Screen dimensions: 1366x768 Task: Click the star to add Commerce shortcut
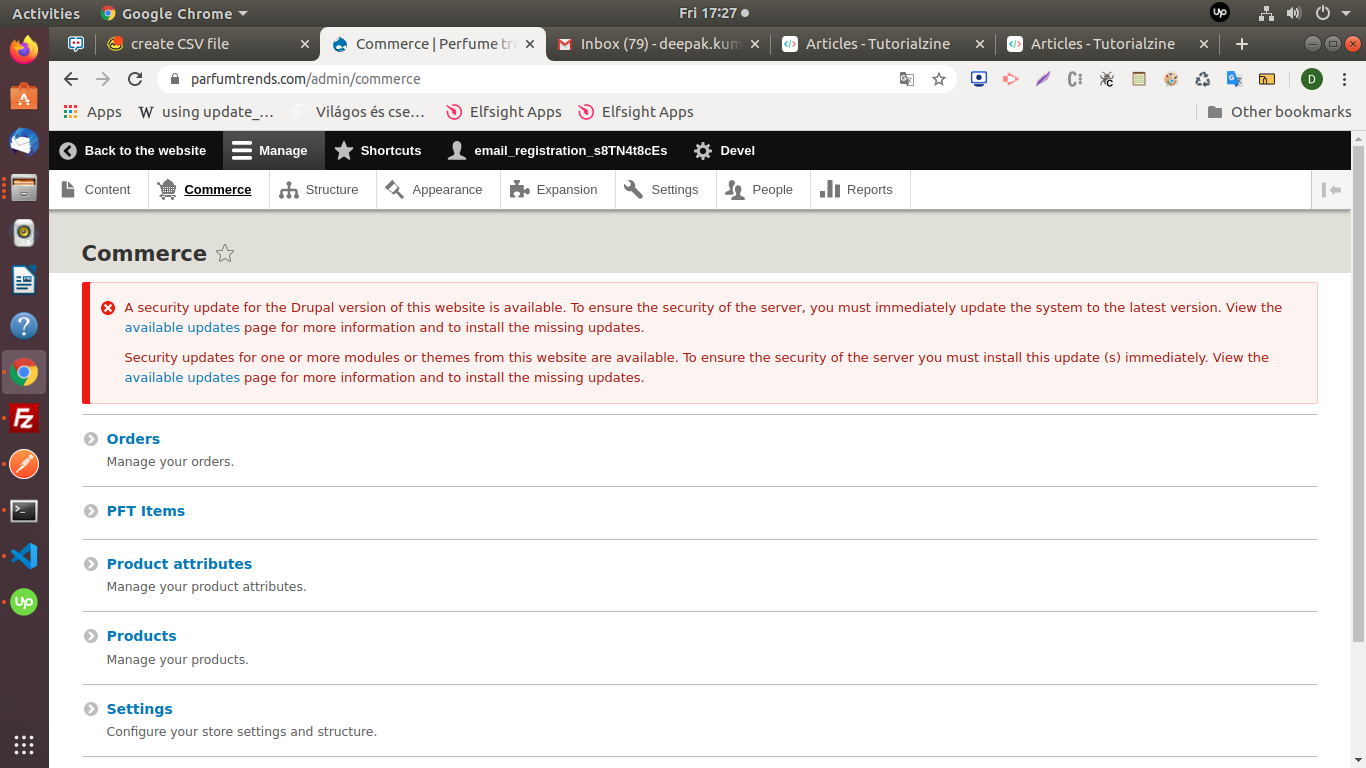coord(225,253)
